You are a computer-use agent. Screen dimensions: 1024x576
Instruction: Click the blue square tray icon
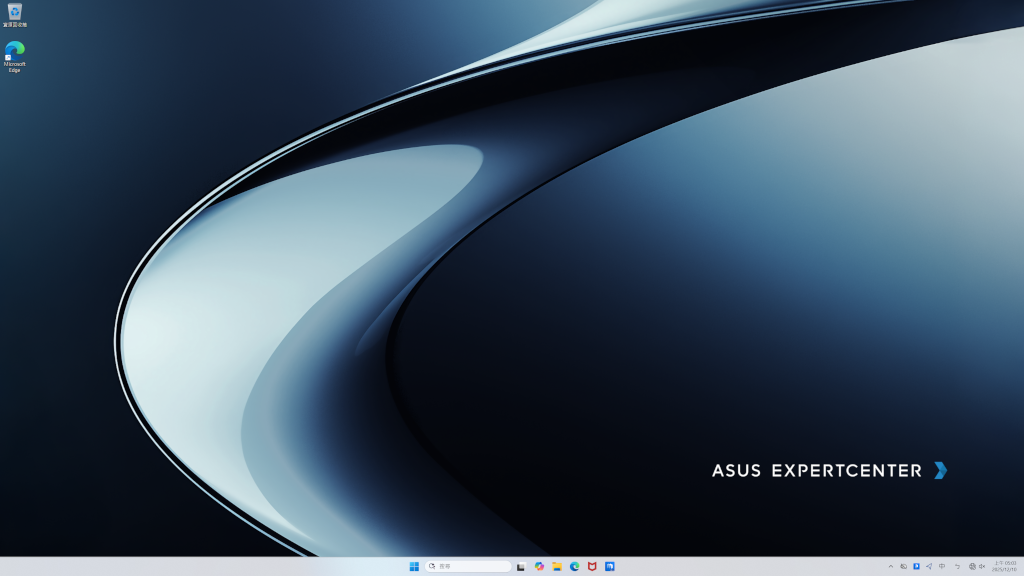click(916, 566)
